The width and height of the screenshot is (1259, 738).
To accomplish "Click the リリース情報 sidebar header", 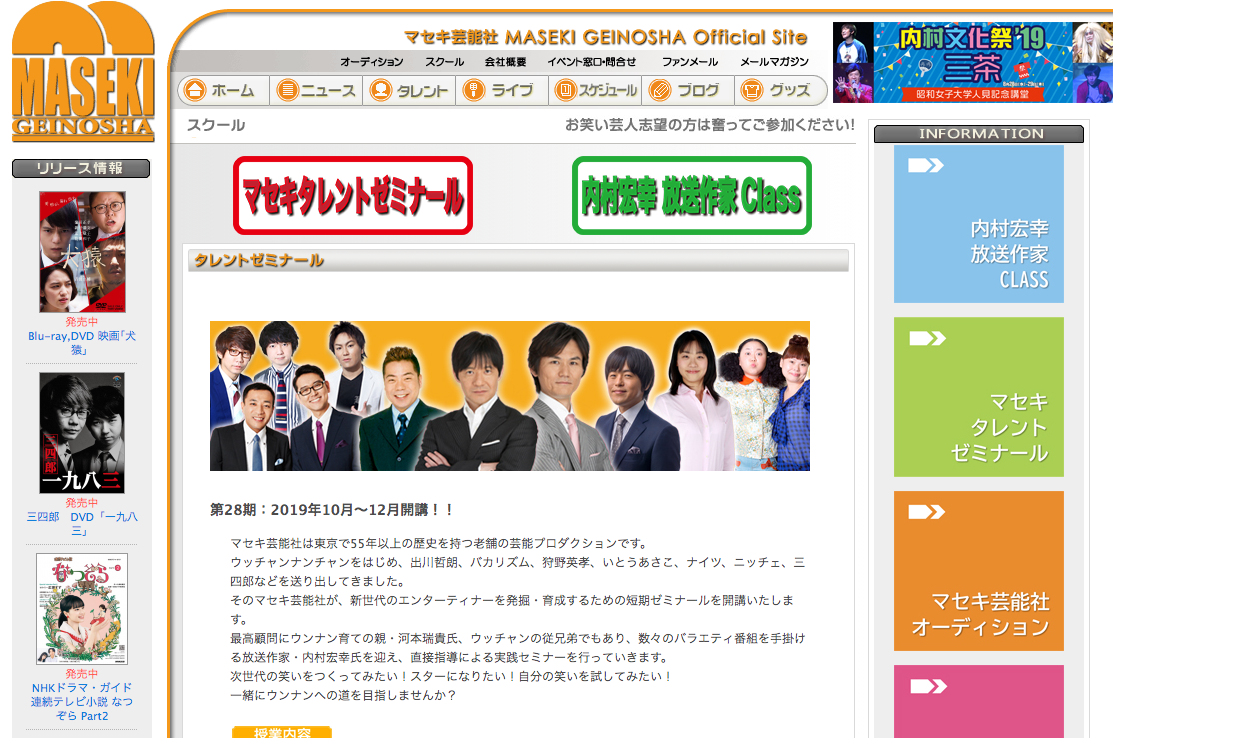I will point(81,168).
